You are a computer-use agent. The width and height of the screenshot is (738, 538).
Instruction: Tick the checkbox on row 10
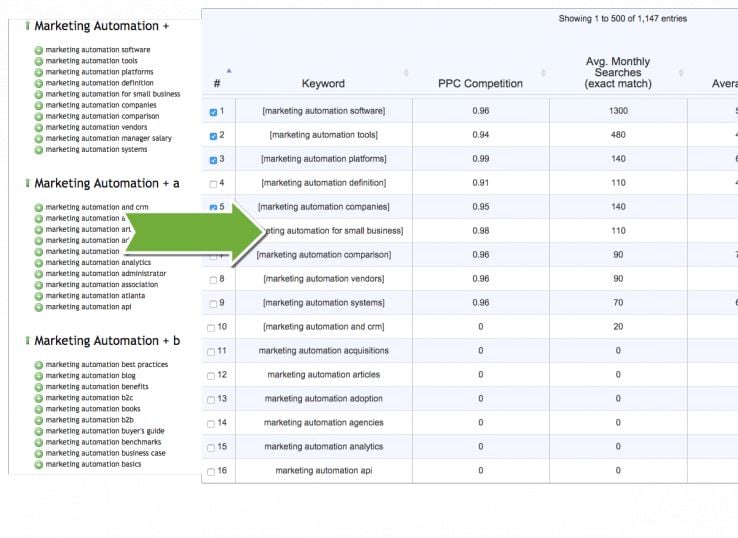coord(212,328)
